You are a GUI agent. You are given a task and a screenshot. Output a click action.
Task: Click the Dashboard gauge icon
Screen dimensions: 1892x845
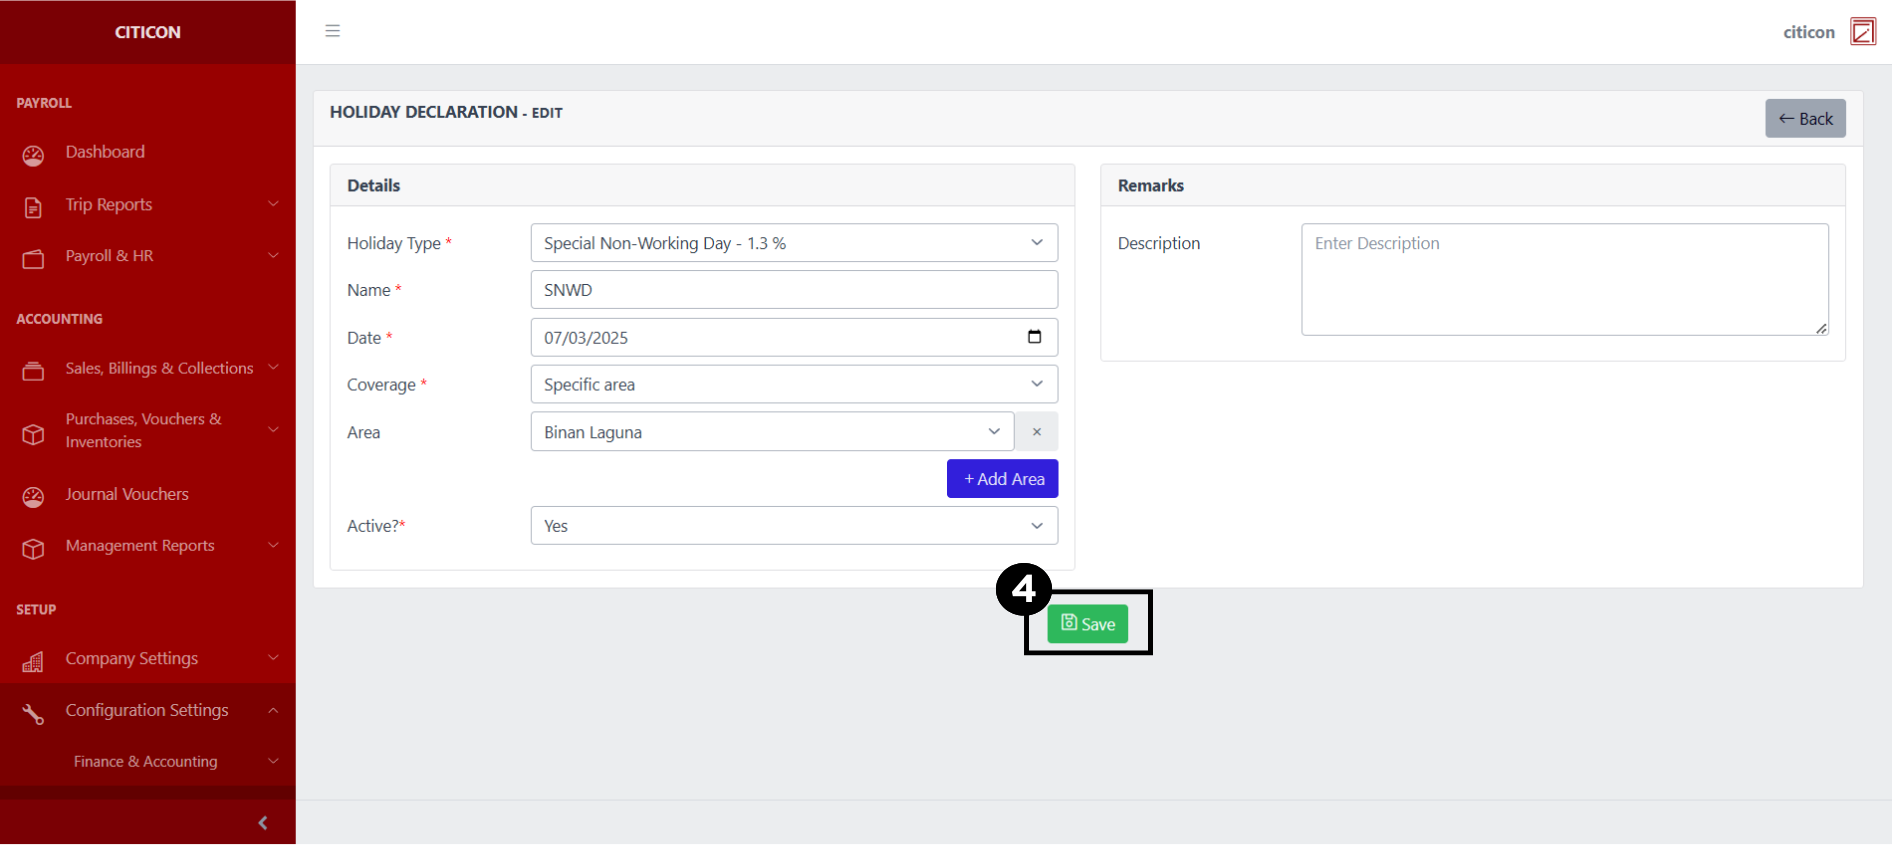[x=33, y=155]
